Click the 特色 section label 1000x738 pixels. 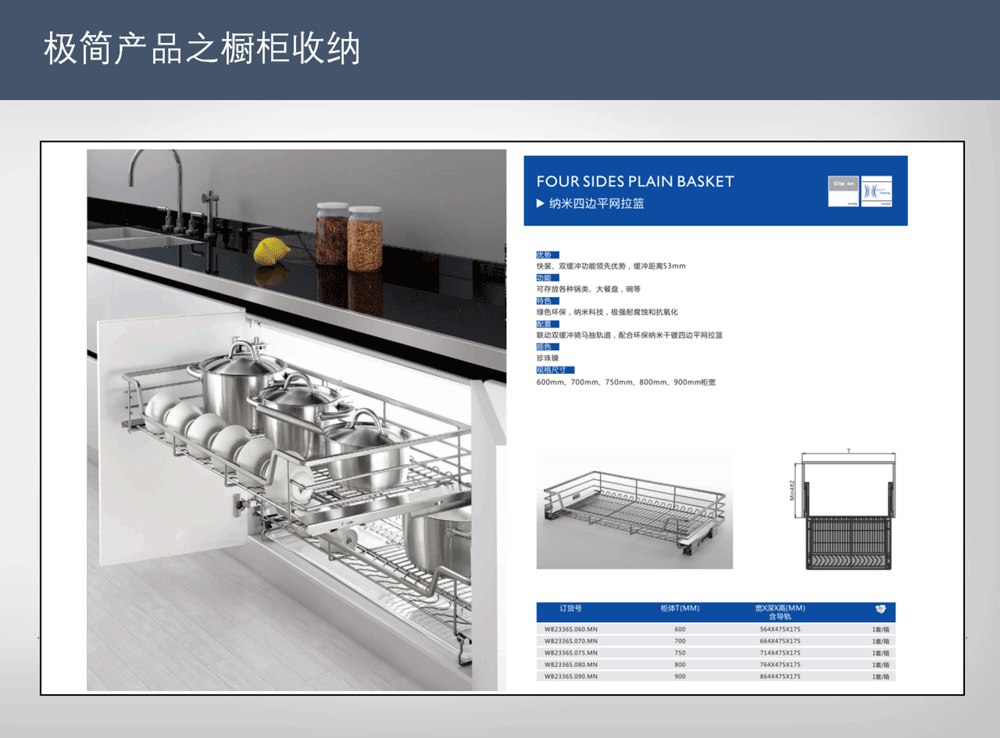click(x=547, y=300)
